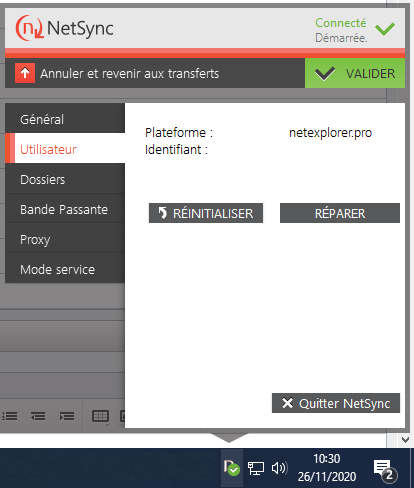
Task: Open the Bande Passante tab
Action: coord(65,209)
